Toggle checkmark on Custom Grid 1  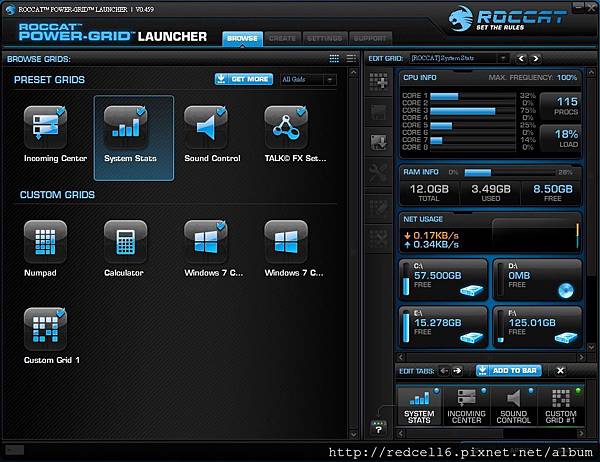point(61,313)
